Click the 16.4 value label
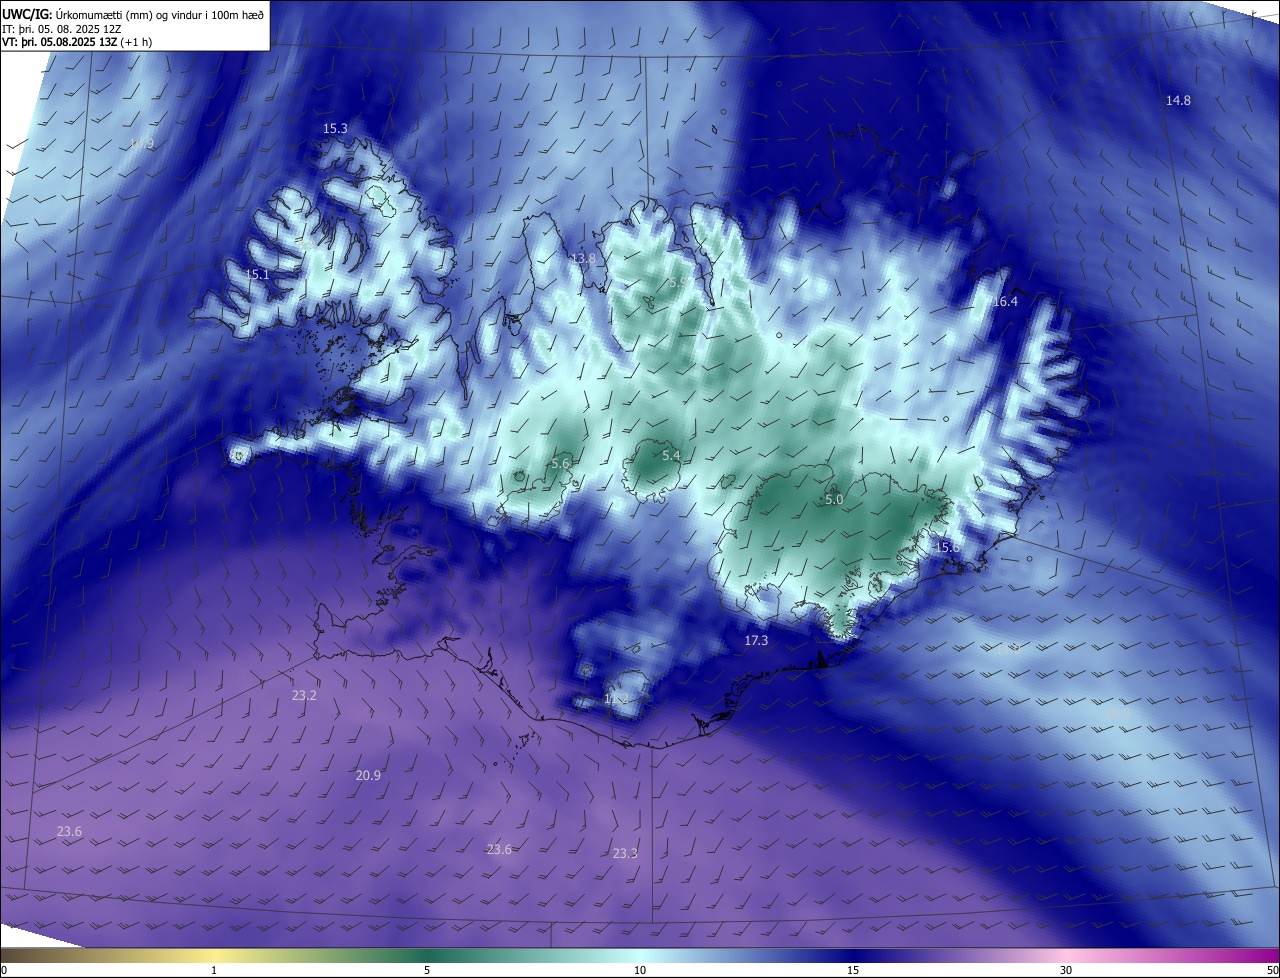1280x978 pixels. [x=1005, y=302]
